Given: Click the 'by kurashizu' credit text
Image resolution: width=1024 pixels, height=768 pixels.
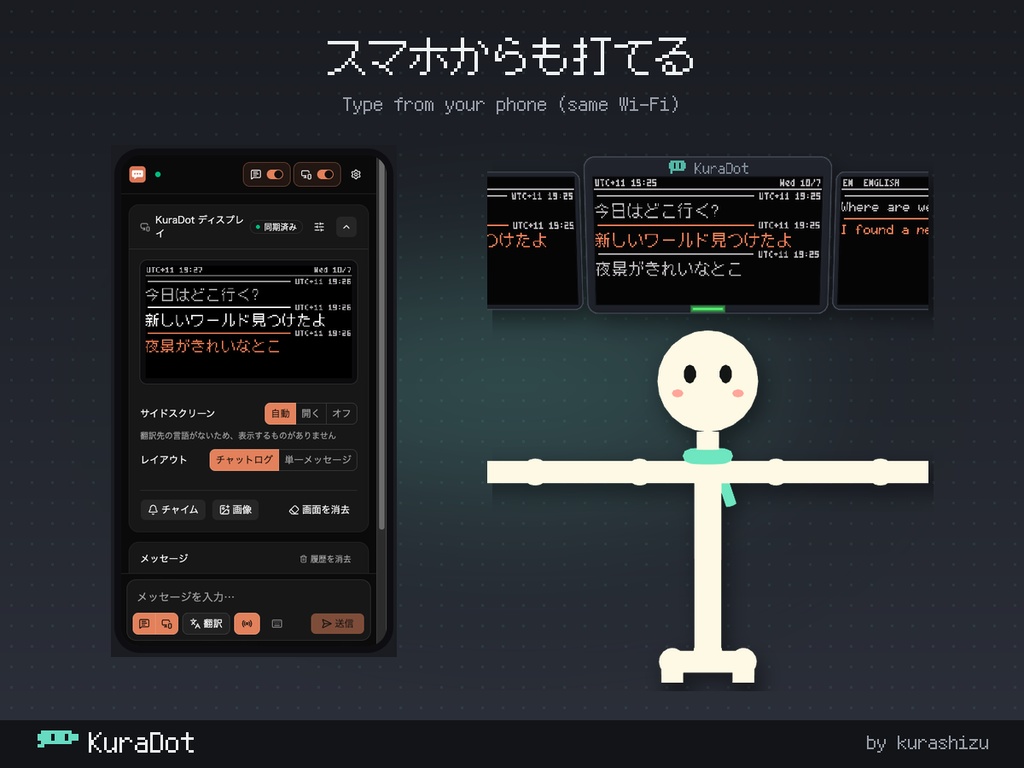Looking at the screenshot, I should (927, 743).
